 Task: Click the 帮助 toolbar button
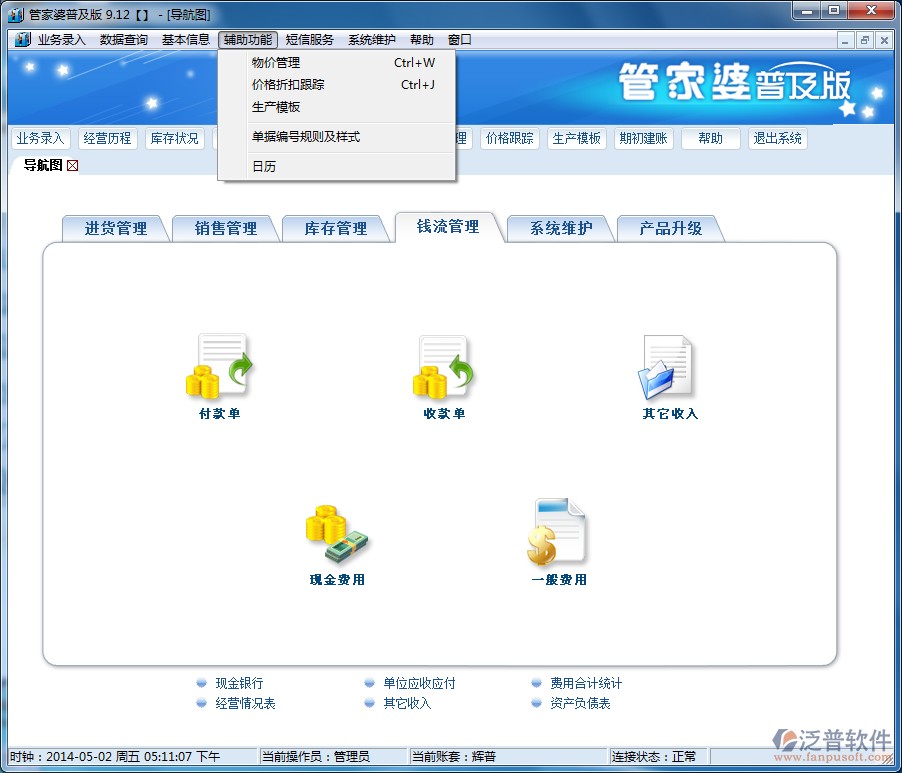(710, 139)
